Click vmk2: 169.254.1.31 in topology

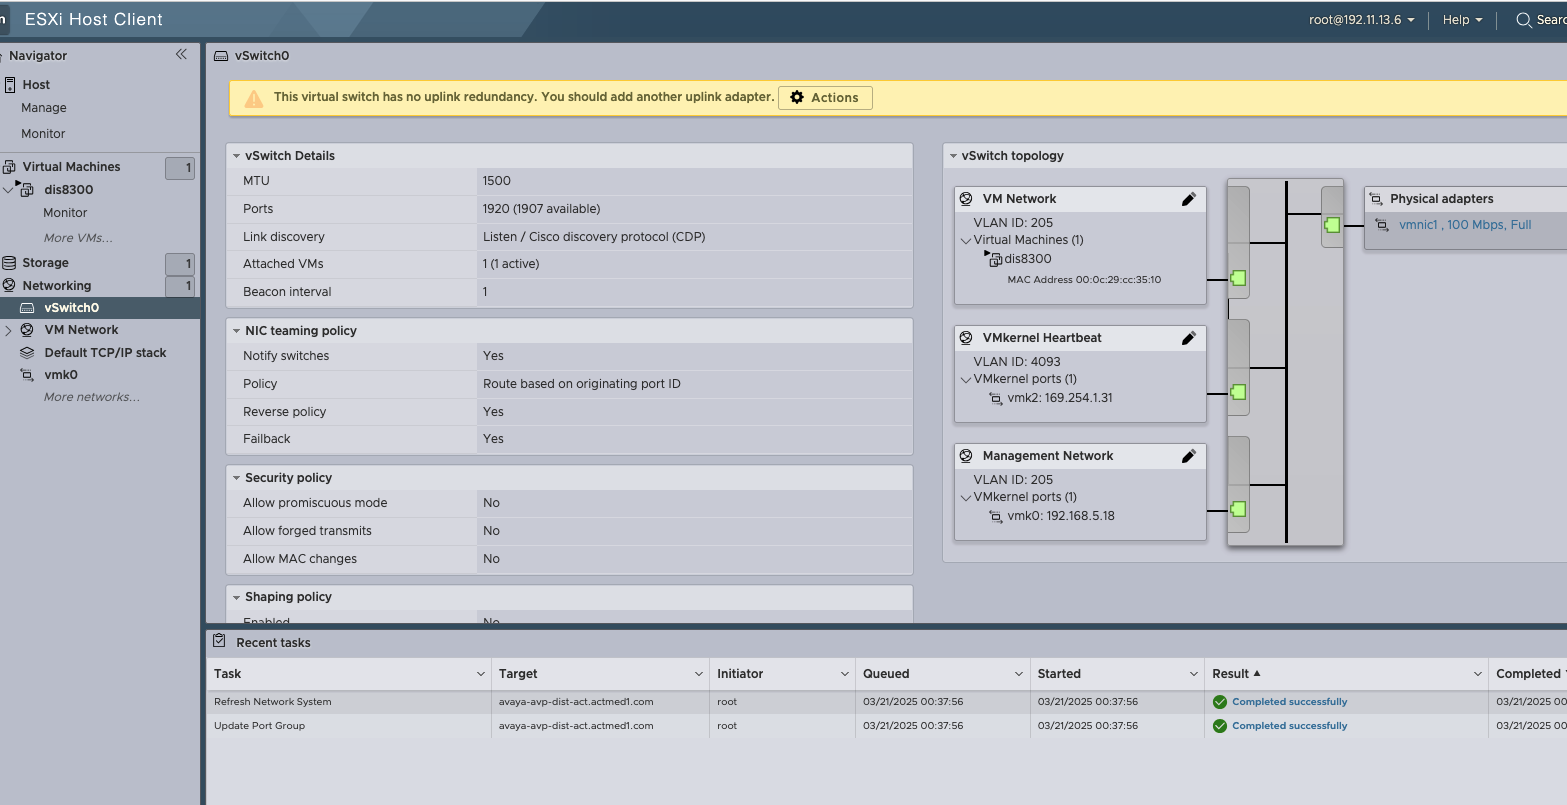point(1060,398)
